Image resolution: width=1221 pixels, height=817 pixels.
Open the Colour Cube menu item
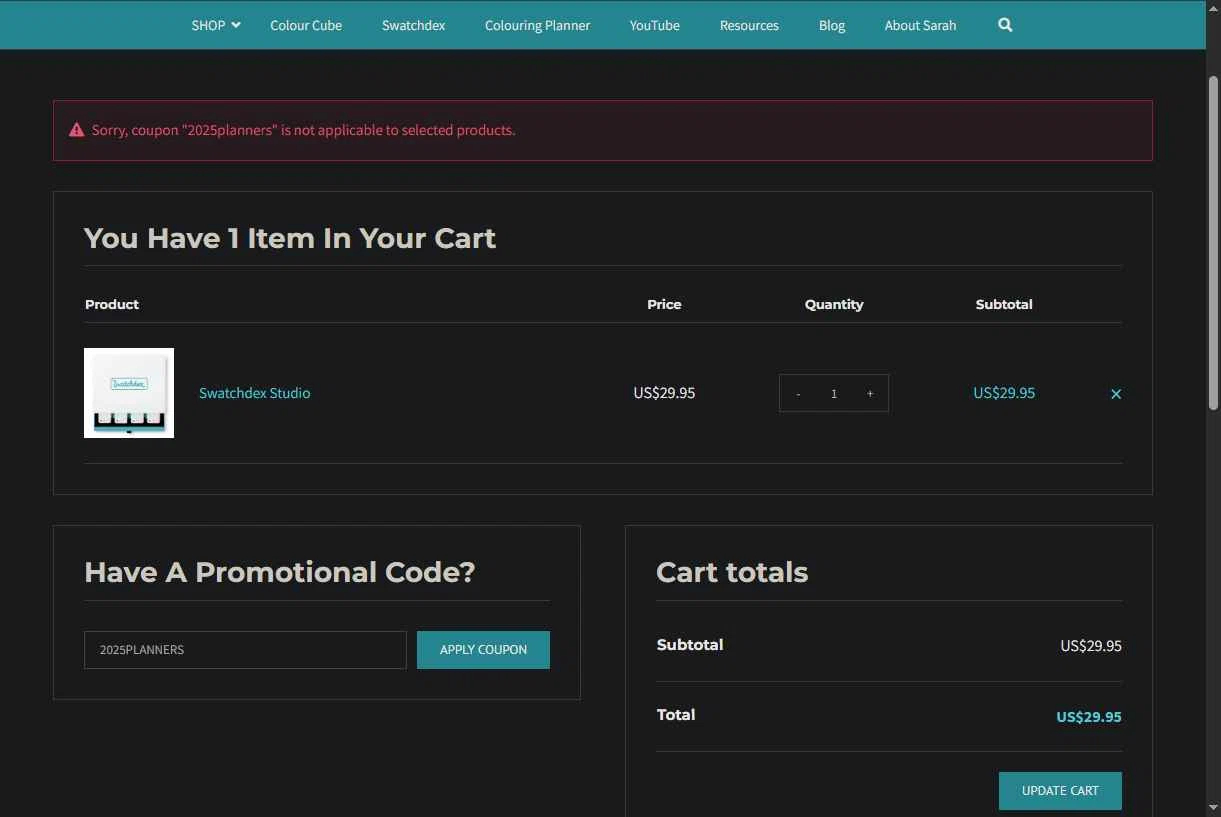pos(306,25)
